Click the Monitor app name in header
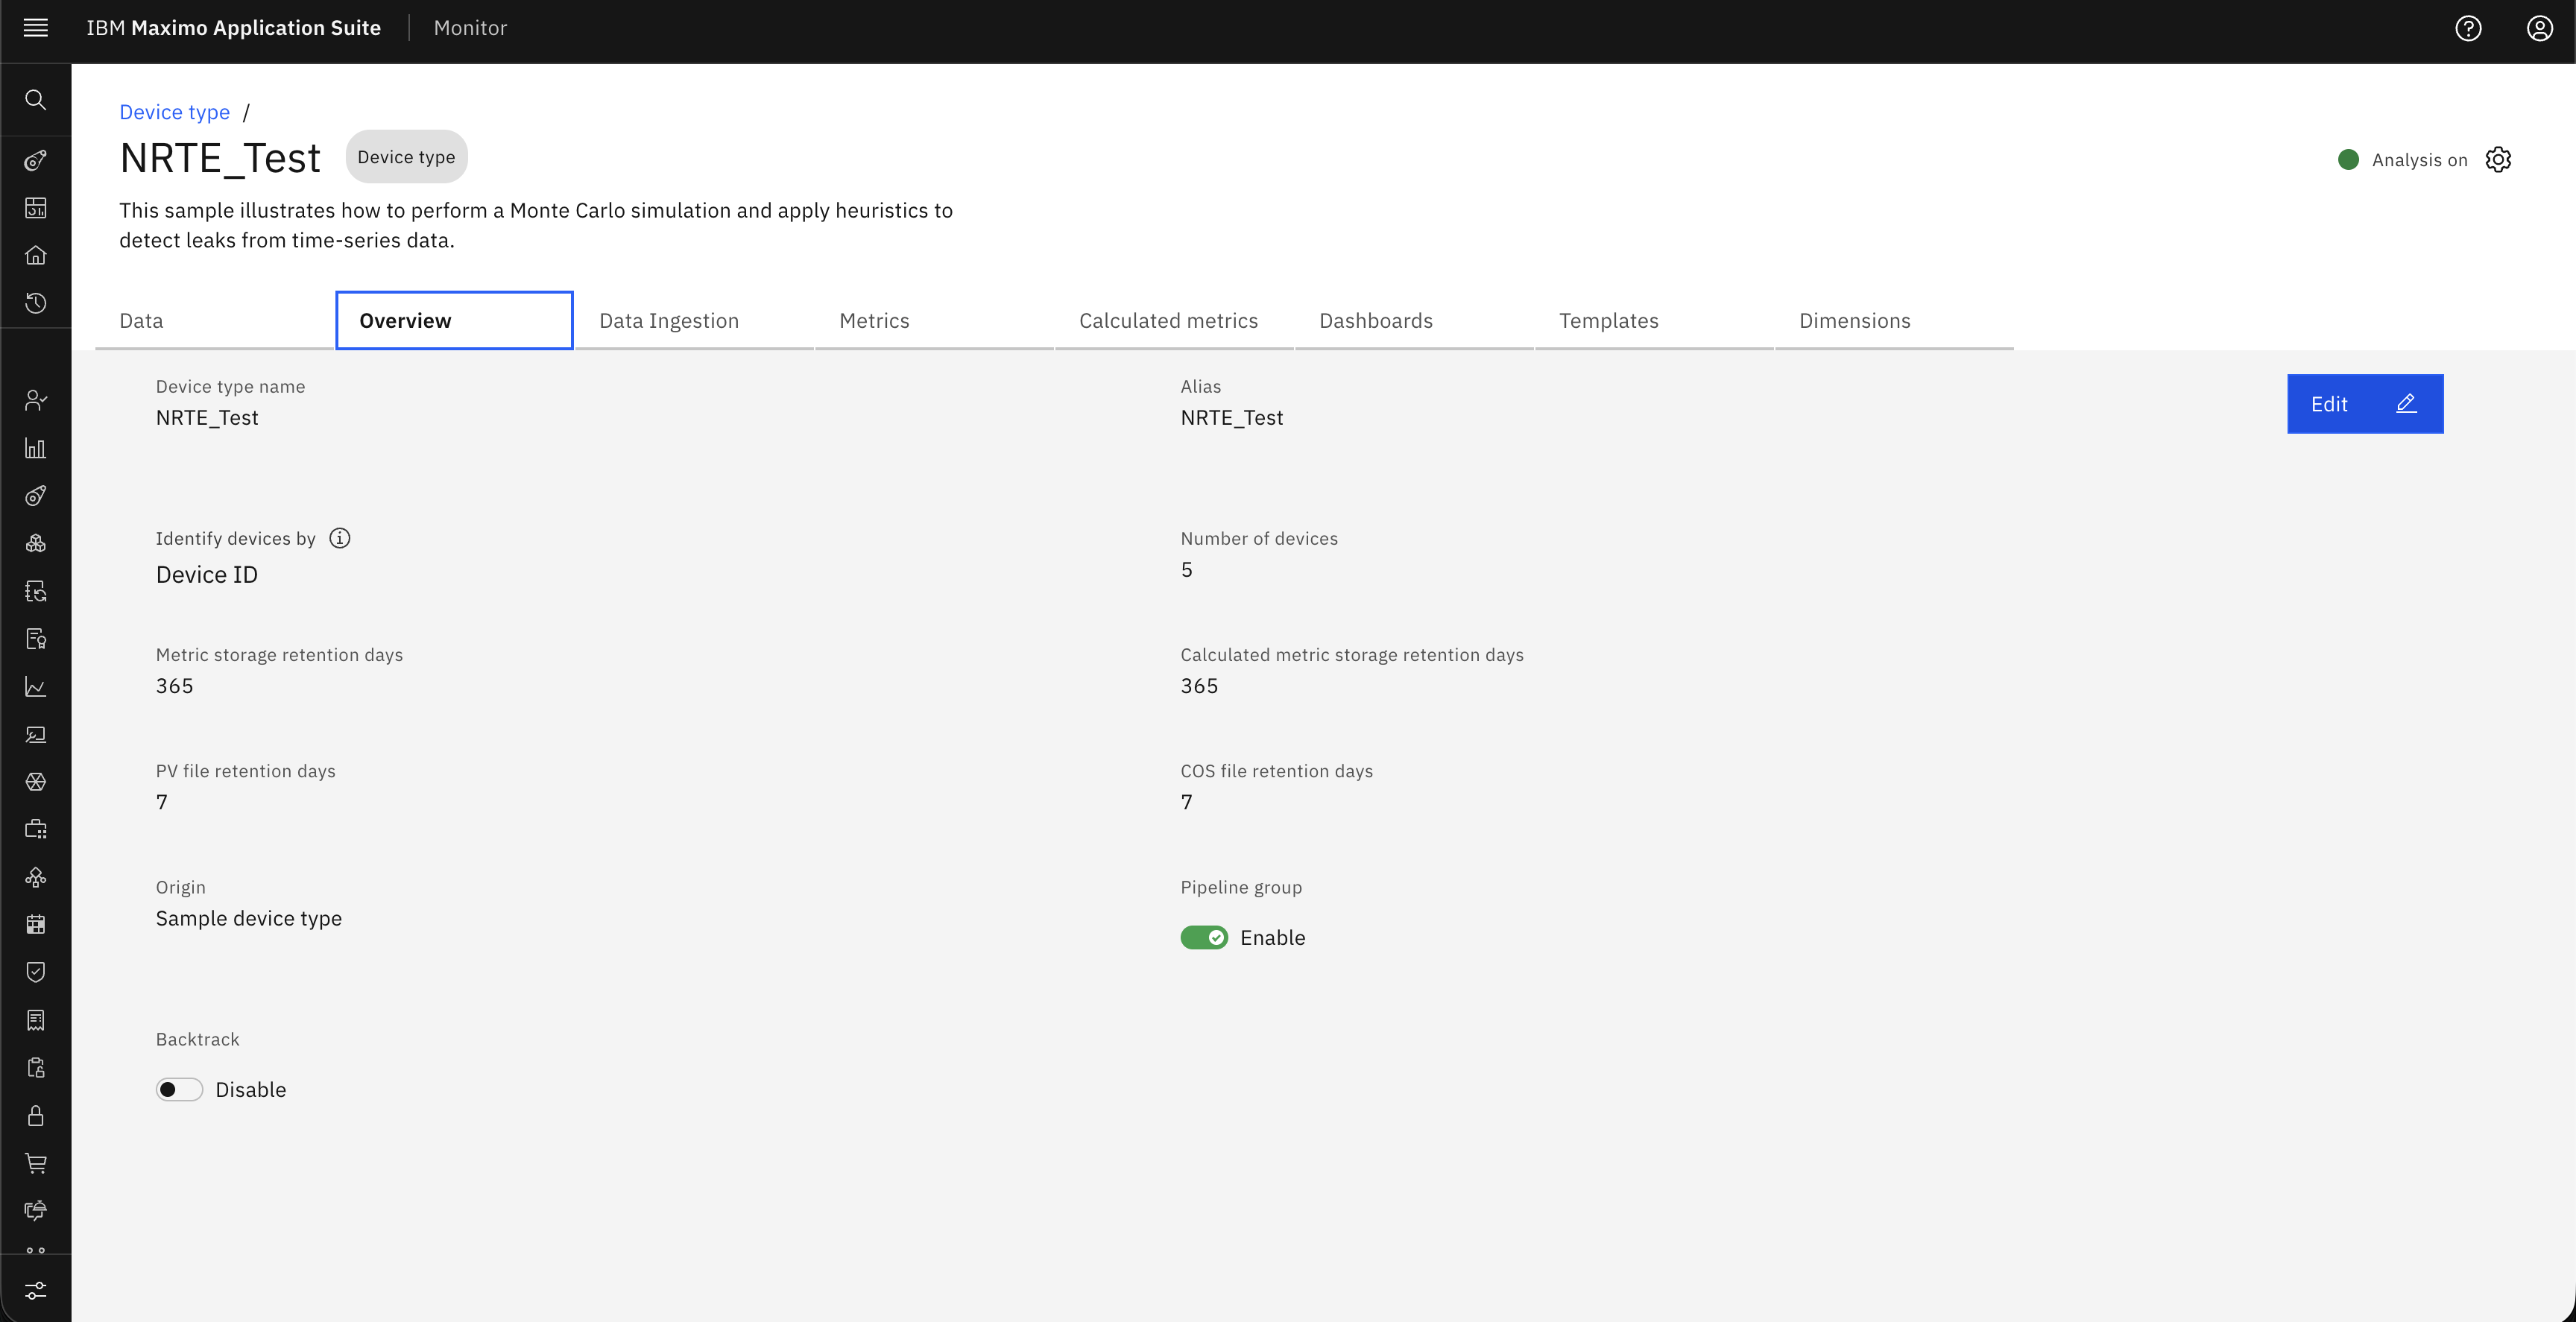This screenshot has height=1322, width=2576. point(470,28)
